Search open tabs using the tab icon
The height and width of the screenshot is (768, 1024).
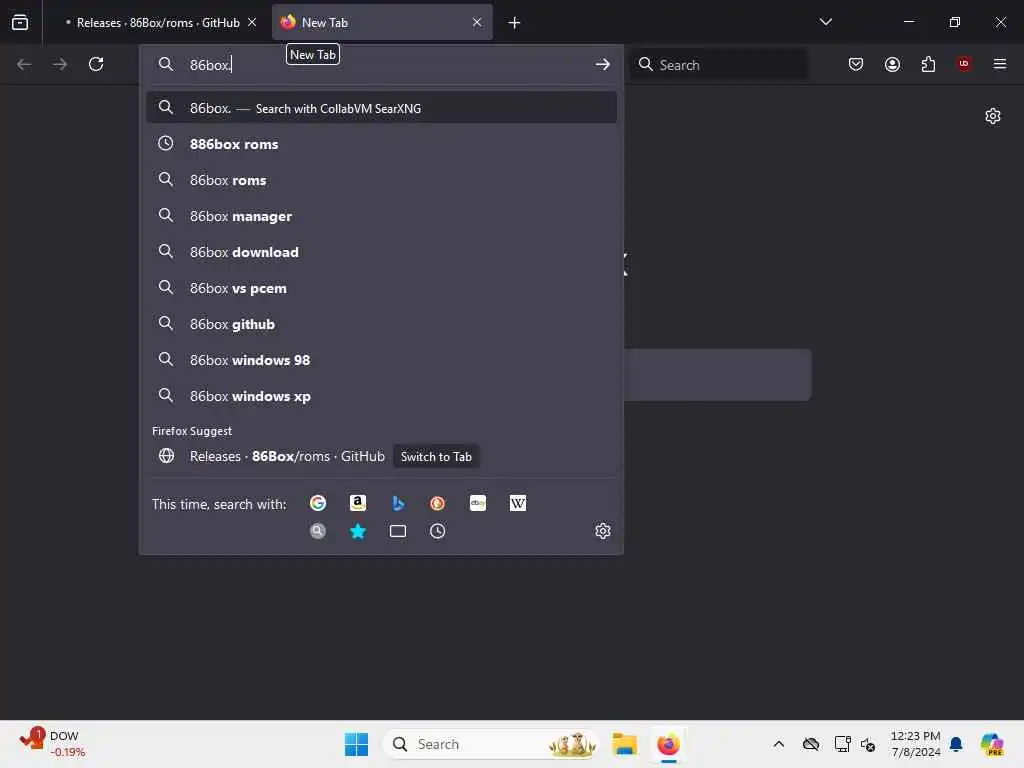click(398, 531)
